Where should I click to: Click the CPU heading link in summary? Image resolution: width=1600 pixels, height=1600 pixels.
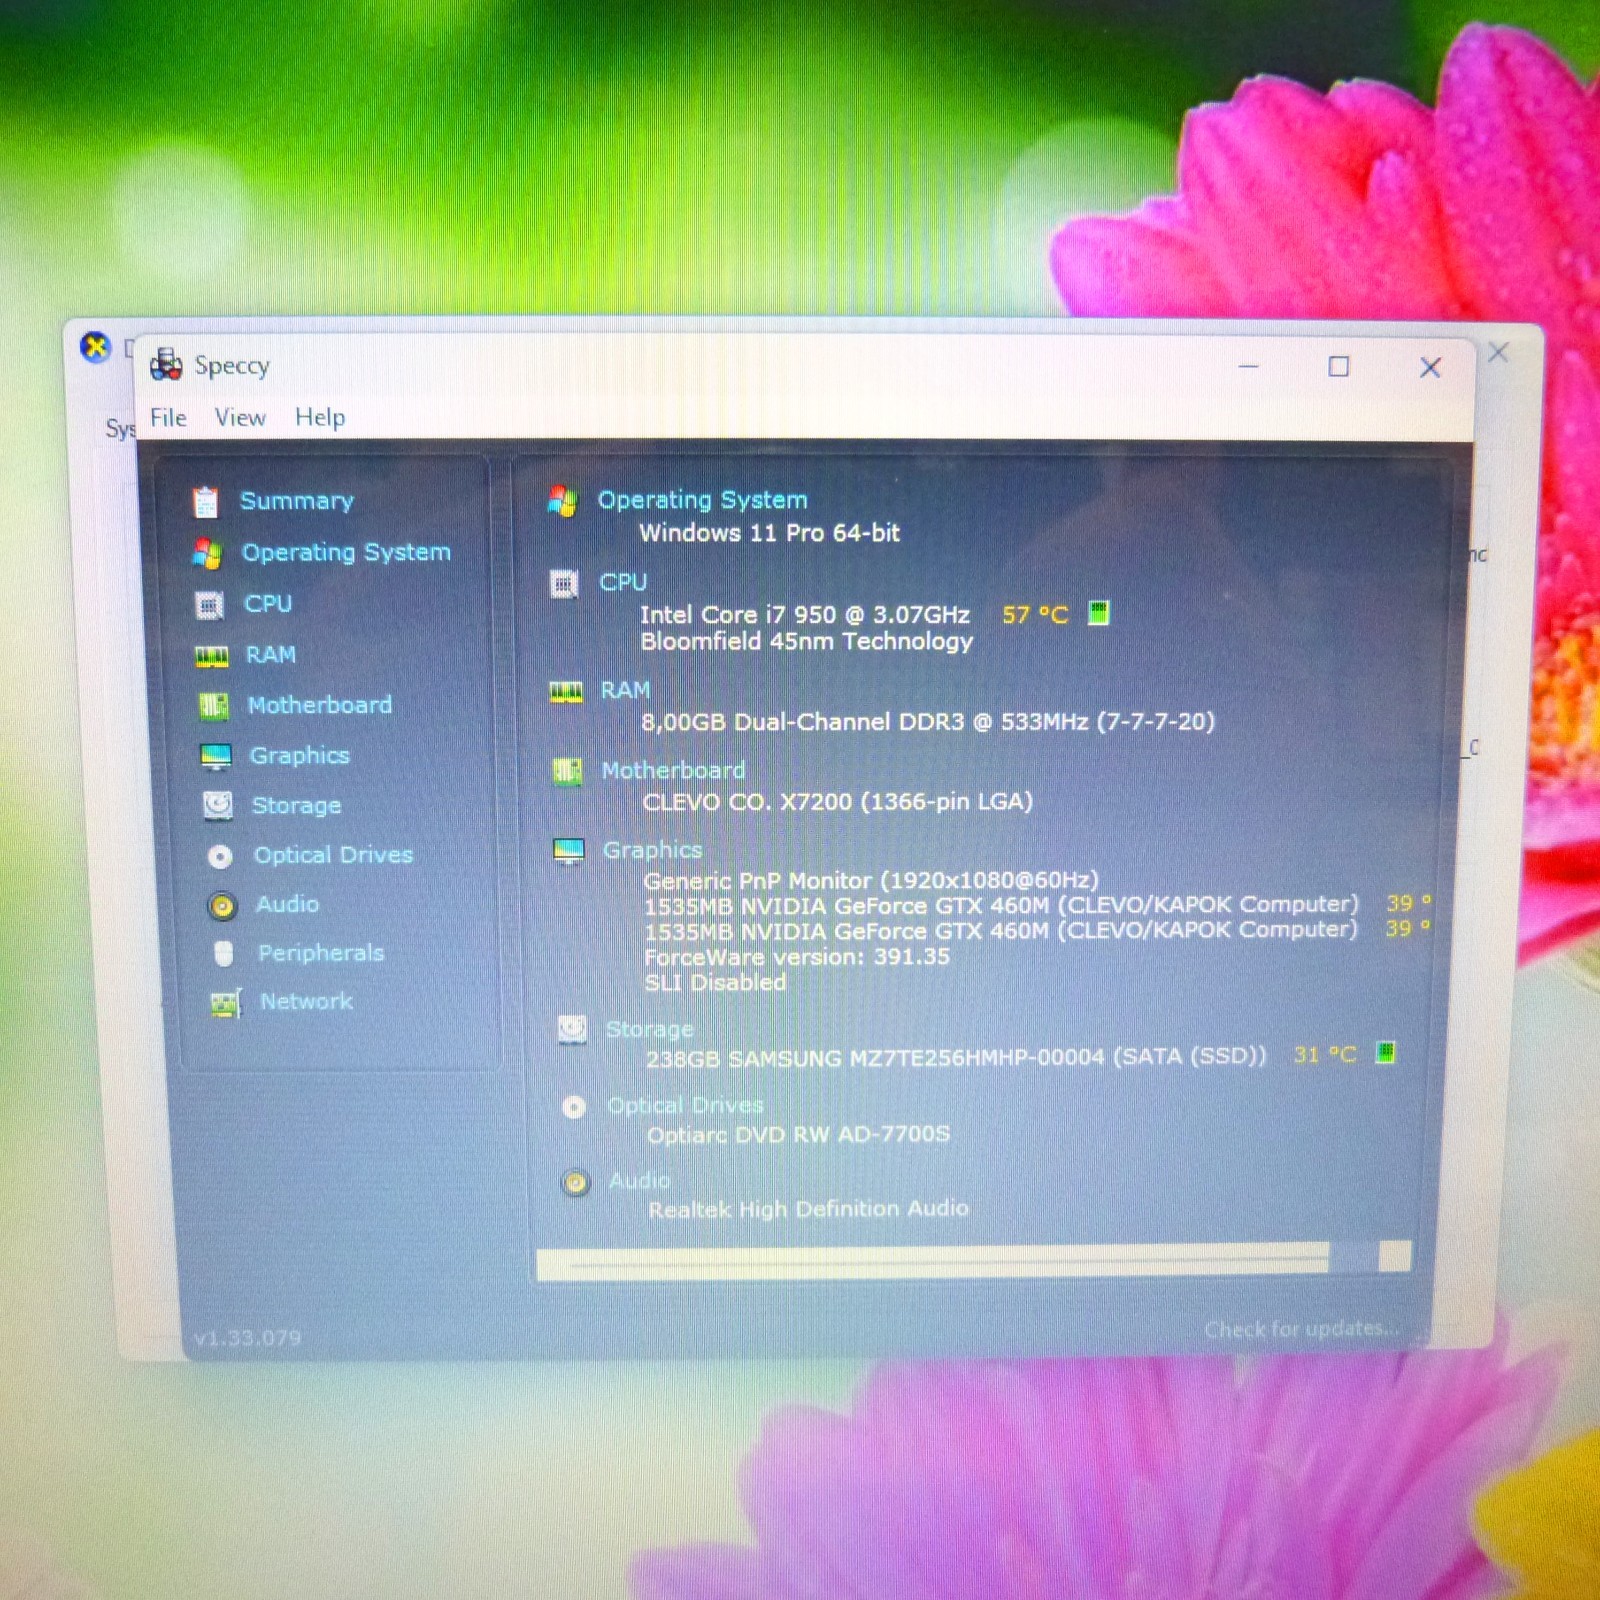pyautogui.click(x=623, y=582)
